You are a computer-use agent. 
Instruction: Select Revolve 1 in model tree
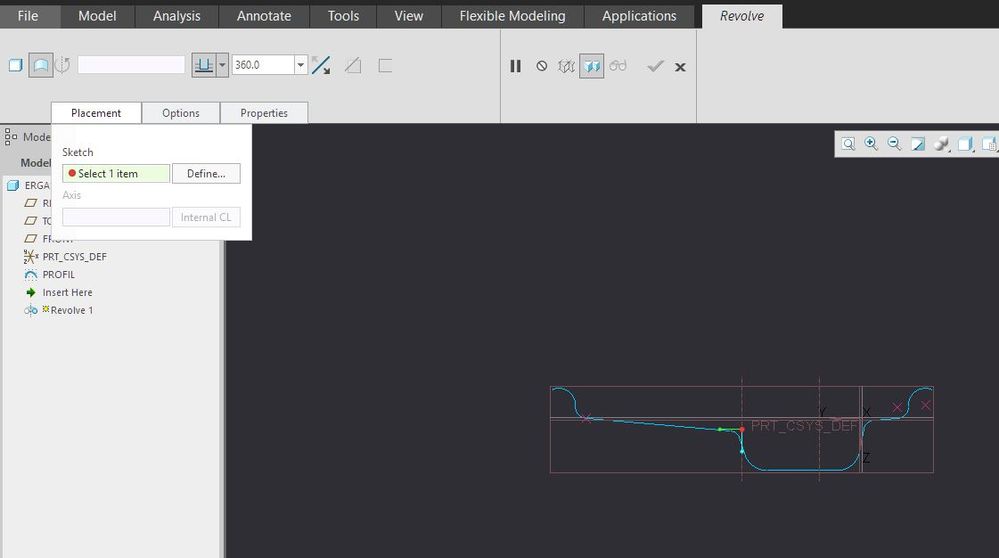click(71, 310)
